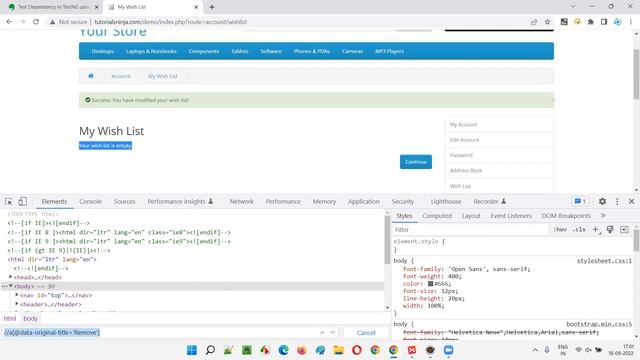Open the Network tab

point(241,202)
